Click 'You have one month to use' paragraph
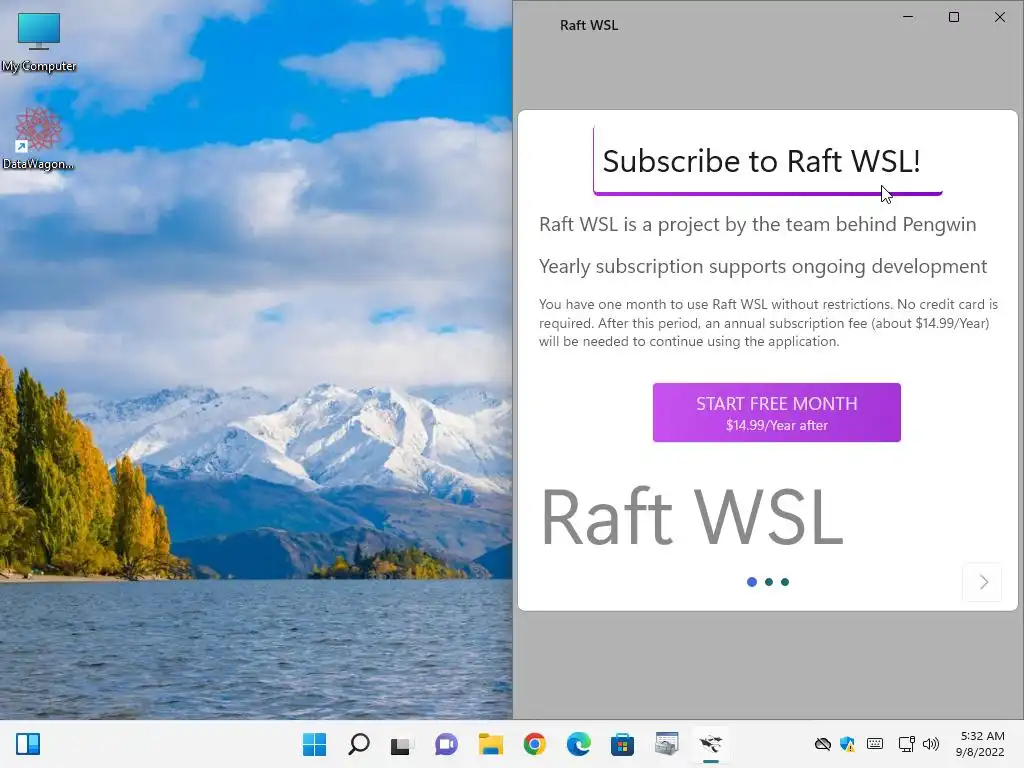The height and width of the screenshot is (768, 1024). point(768,323)
